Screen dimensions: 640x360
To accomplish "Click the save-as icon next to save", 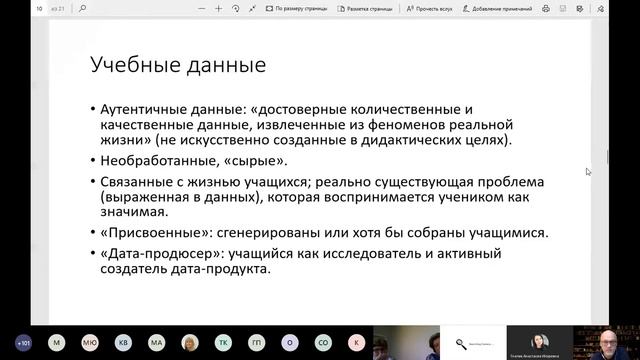I will (580, 9).
